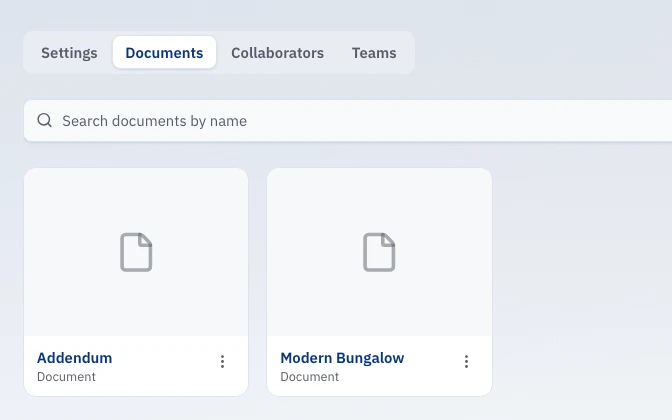This screenshot has height=420, width=672.
Task: Open the Settings tab
Action: pos(69,53)
